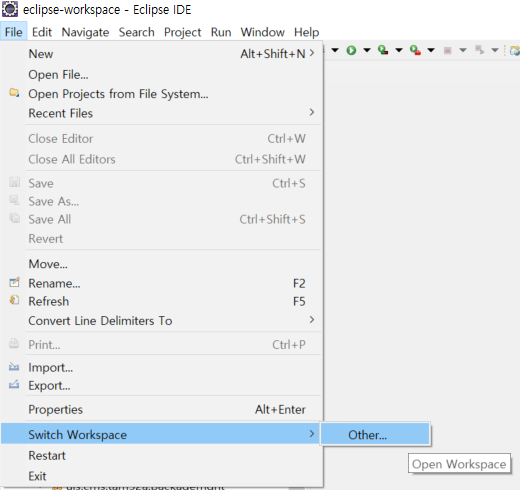This screenshot has height=490, width=520.
Task: Select Close All Editors menu entry
Action: coord(162,159)
